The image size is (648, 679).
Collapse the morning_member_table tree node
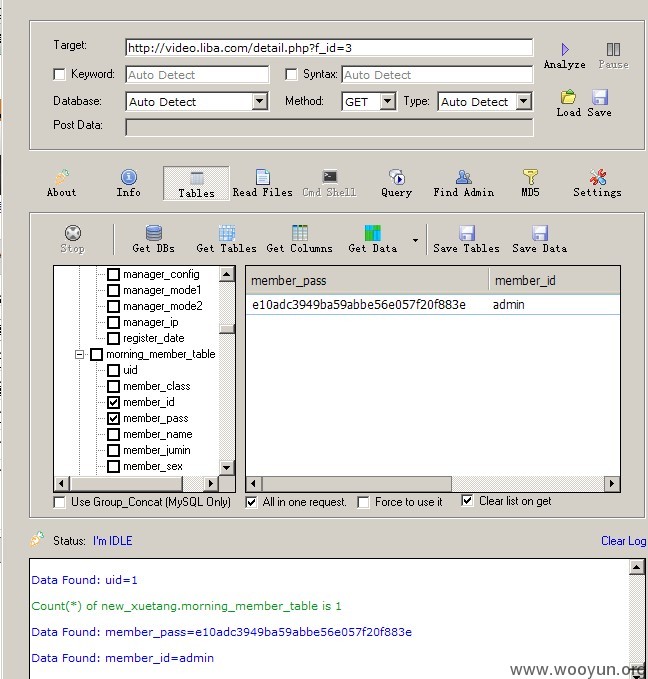point(79,354)
